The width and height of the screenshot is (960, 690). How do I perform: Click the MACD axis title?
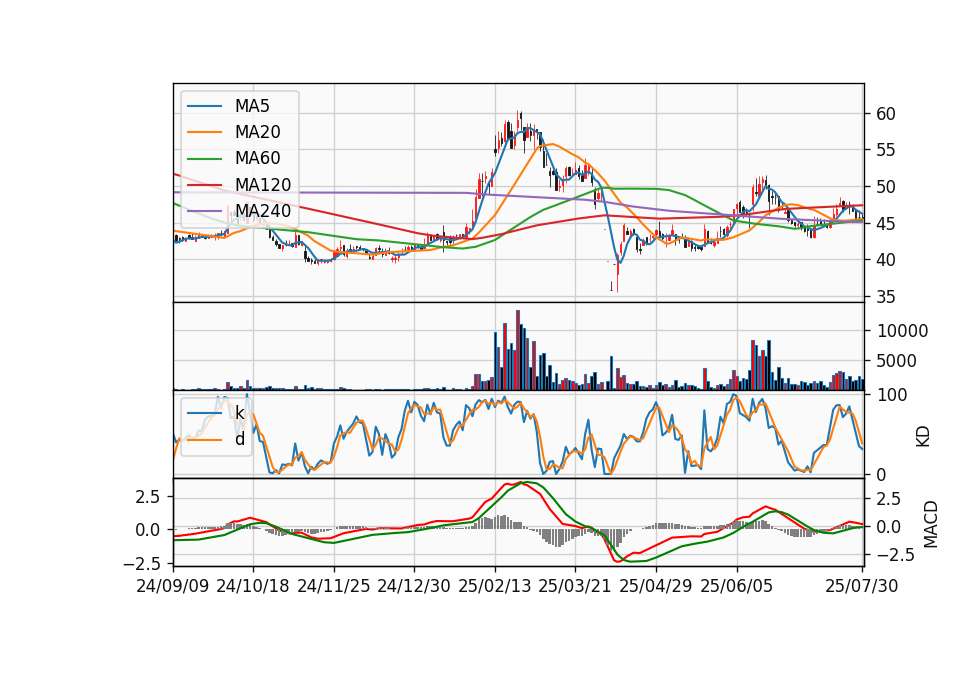(x=931, y=524)
